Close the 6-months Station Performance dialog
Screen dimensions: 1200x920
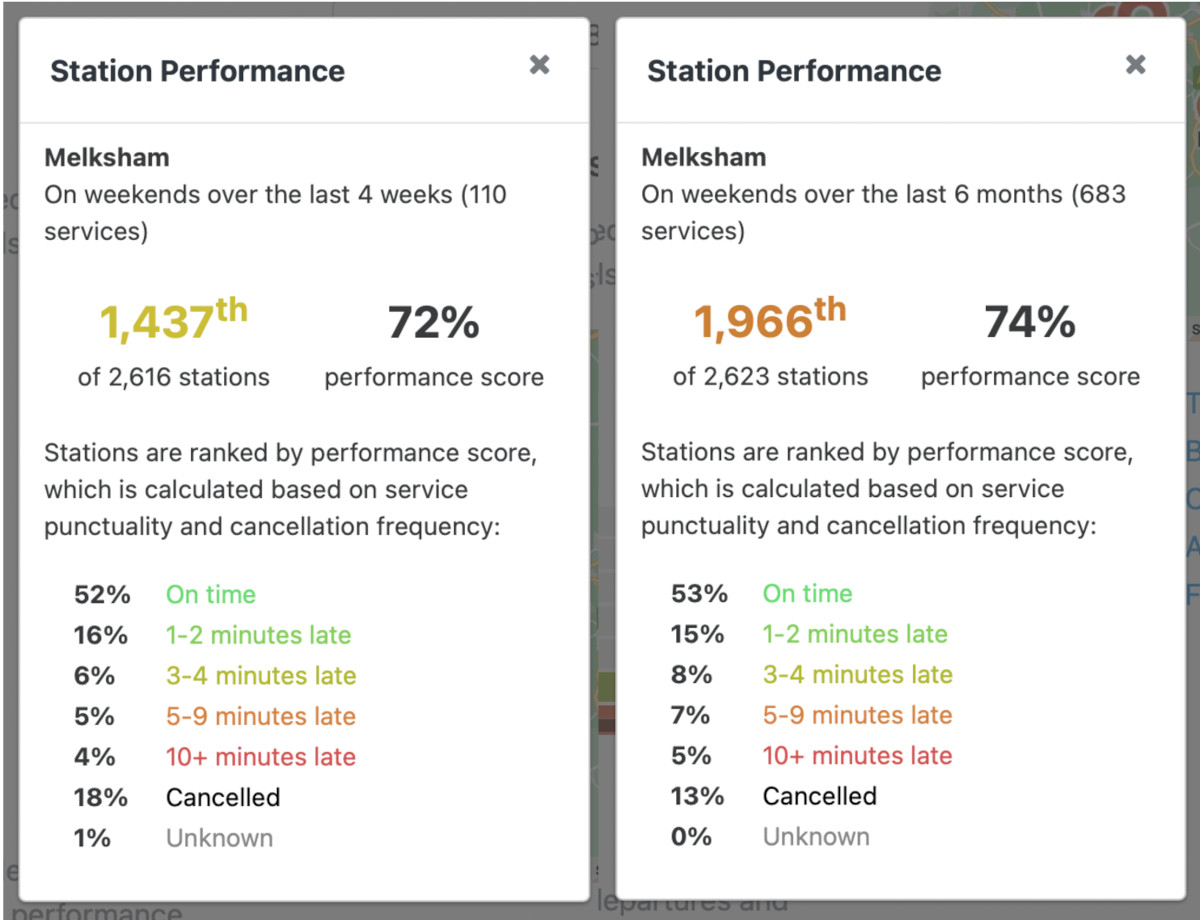1135,65
